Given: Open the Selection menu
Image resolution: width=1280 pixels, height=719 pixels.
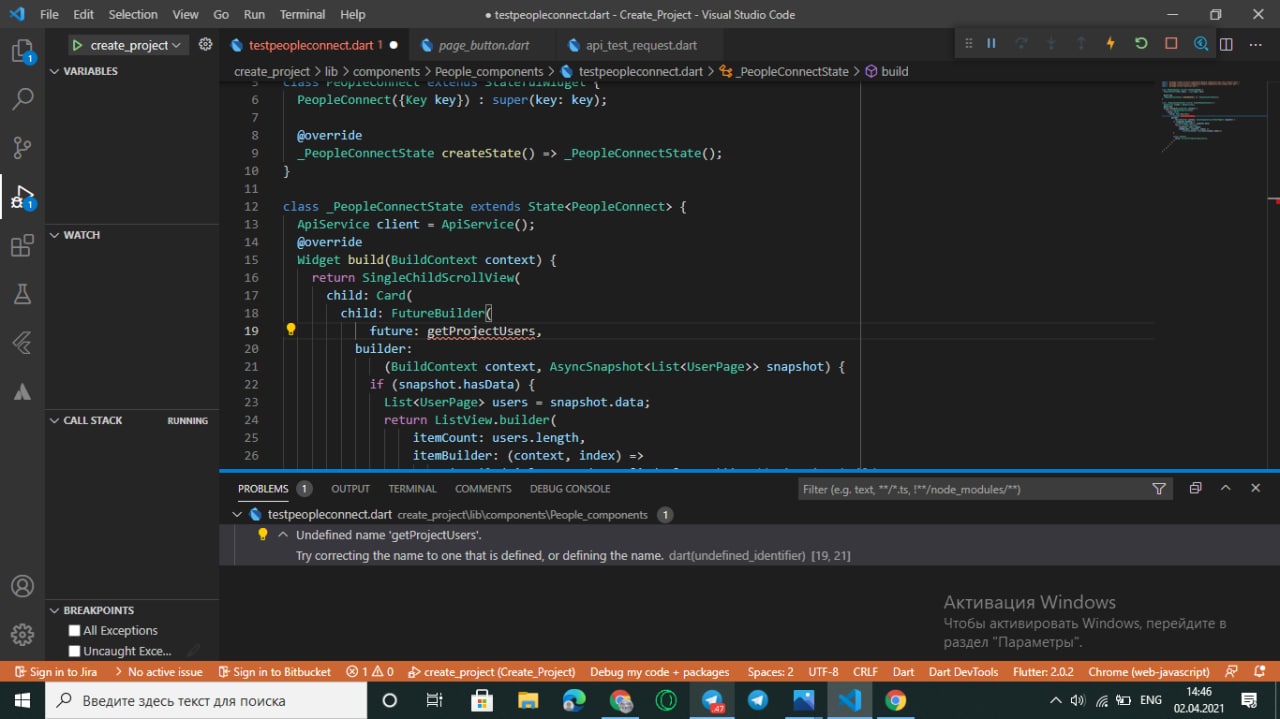Looking at the screenshot, I should pyautogui.click(x=133, y=15).
